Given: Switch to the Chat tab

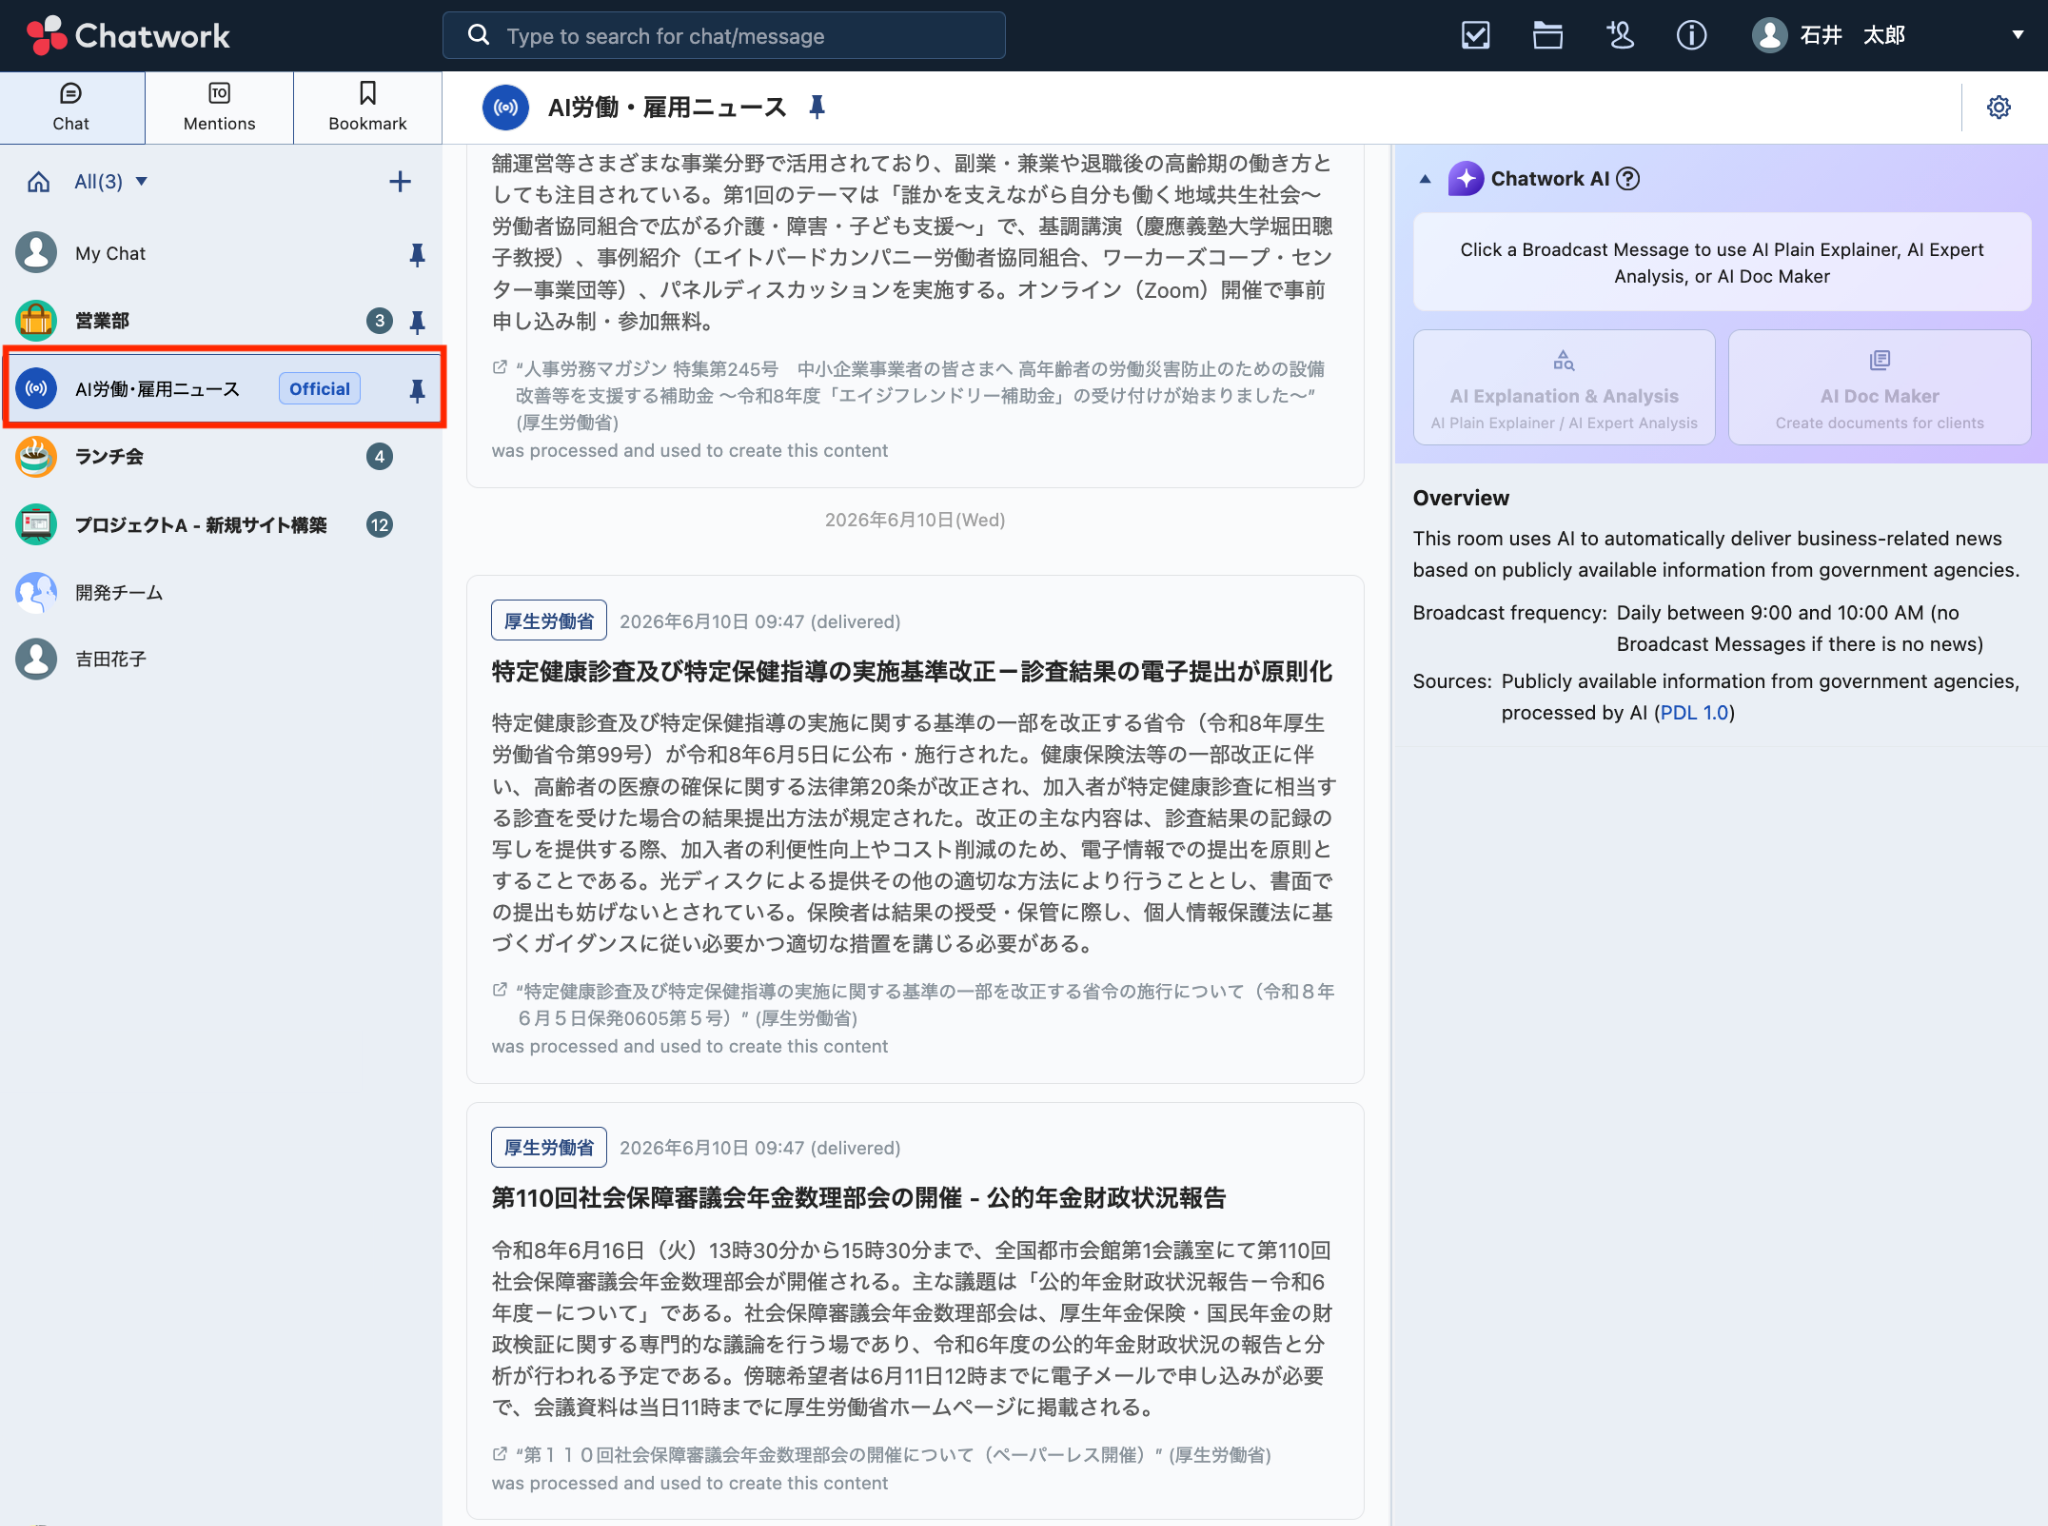Looking at the screenshot, I should [71, 107].
